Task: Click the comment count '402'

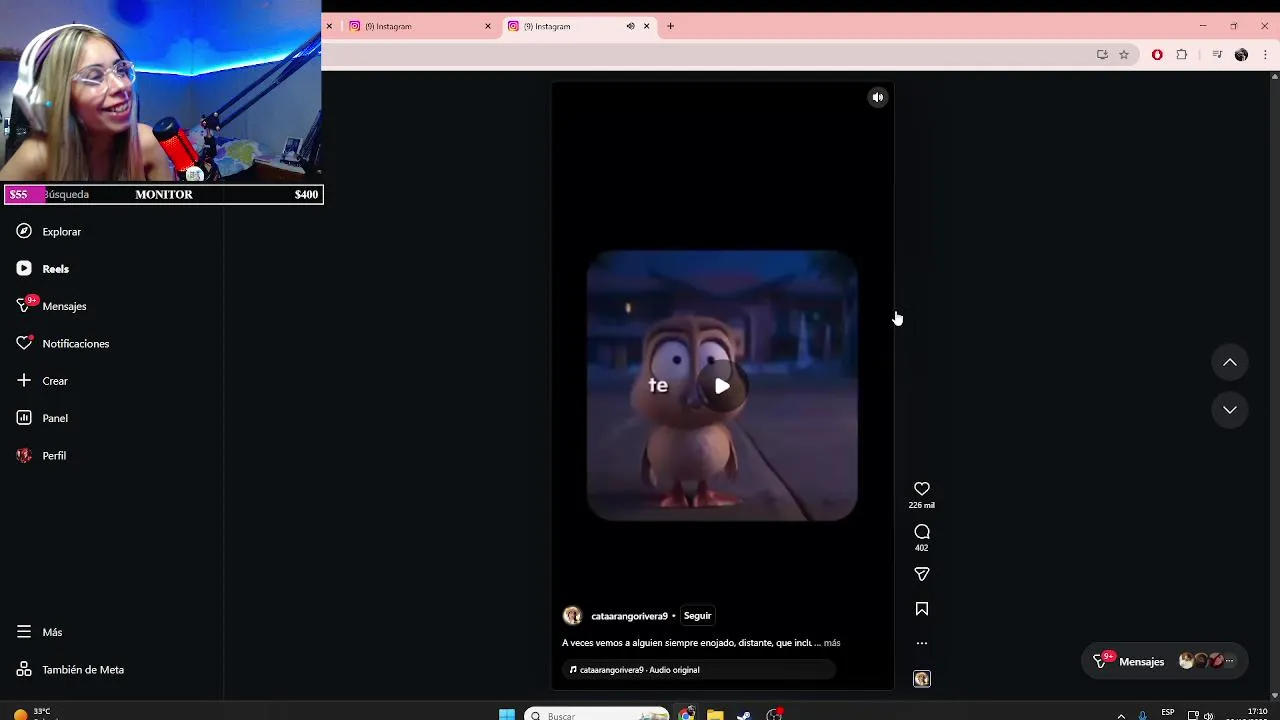Action: 922,548
